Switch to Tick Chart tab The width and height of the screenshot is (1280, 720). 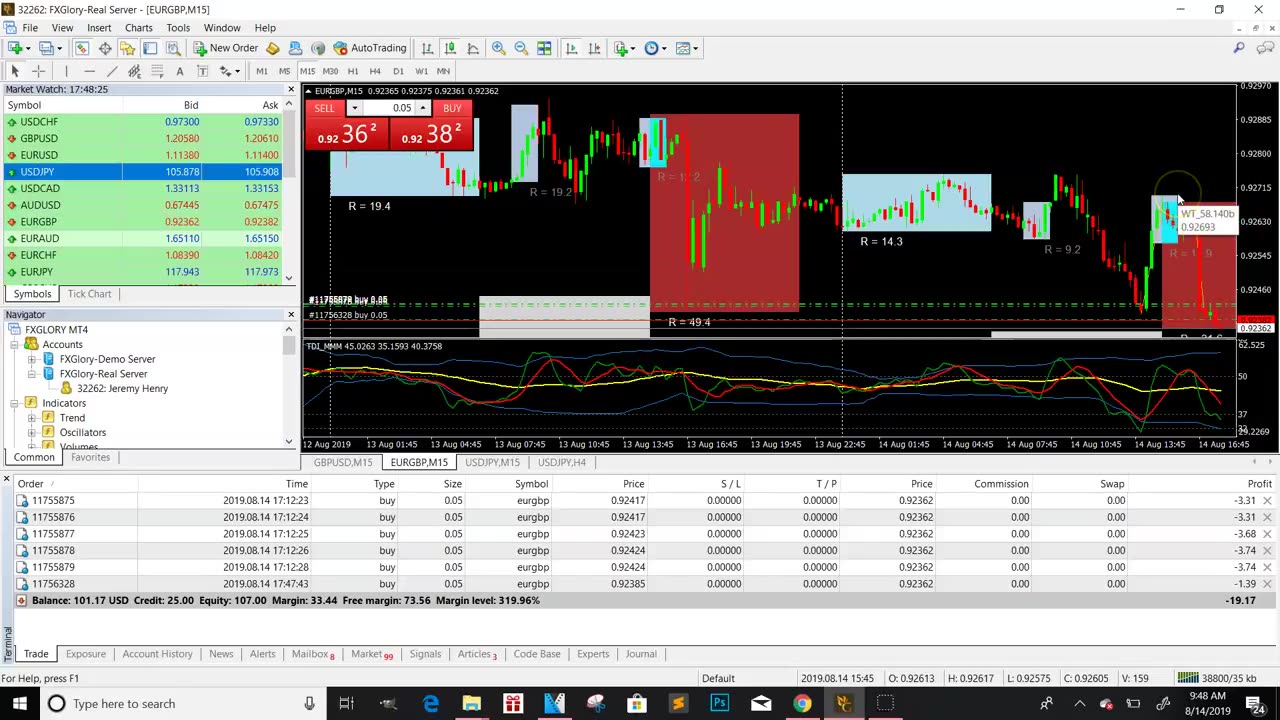pos(89,294)
